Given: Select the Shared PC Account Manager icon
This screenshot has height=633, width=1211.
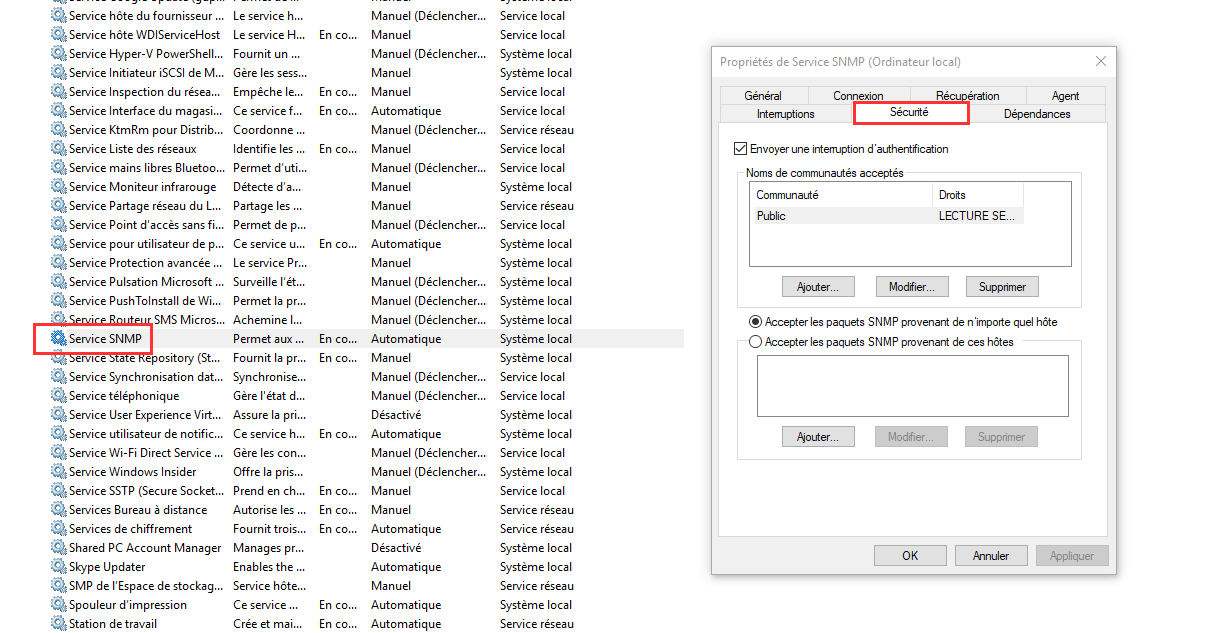Looking at the screenshot, I should [58, 548].
